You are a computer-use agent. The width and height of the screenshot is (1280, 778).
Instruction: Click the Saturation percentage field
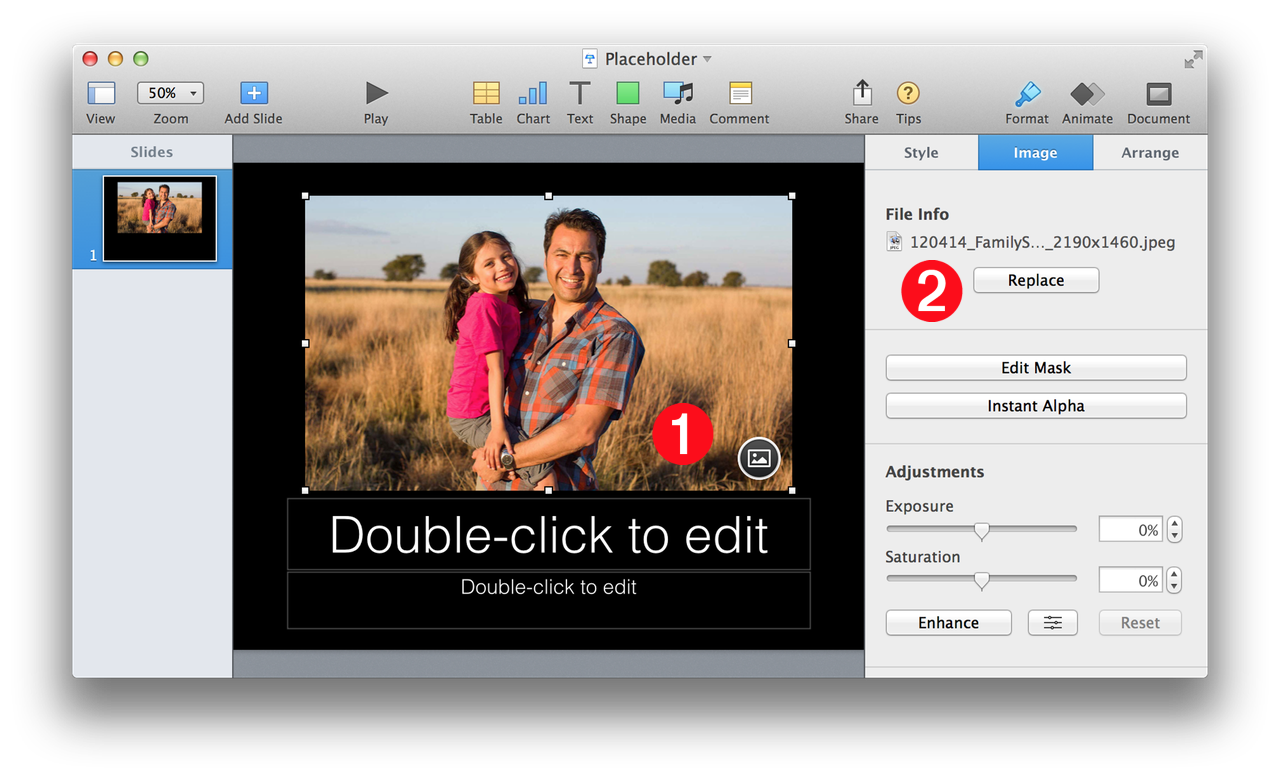point(1131,580)
